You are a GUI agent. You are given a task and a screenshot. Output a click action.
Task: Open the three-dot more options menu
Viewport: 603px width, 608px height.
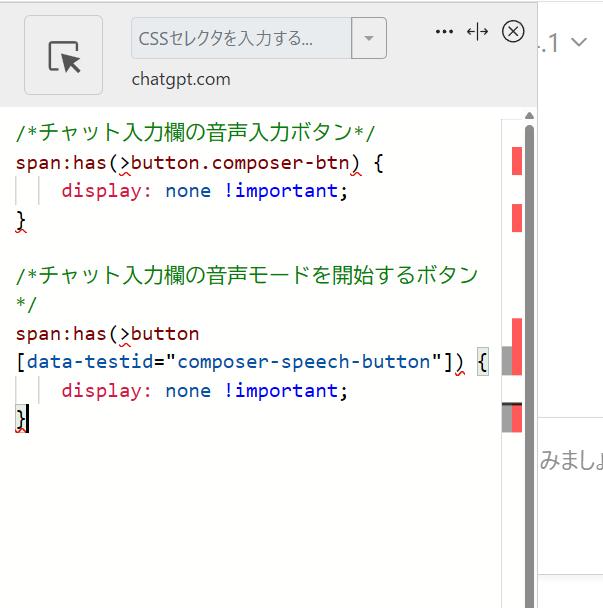point(444,31)
